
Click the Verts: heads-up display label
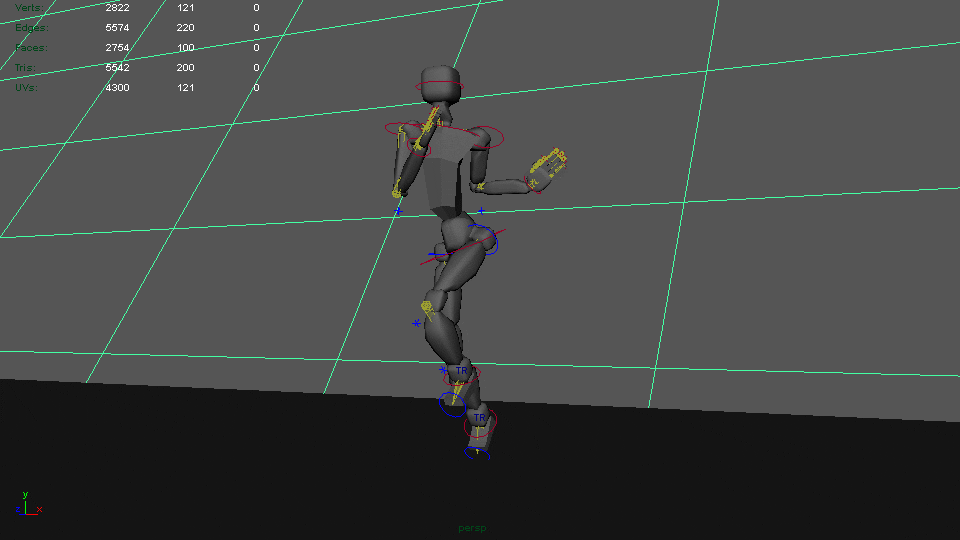(x=29, y=7)
